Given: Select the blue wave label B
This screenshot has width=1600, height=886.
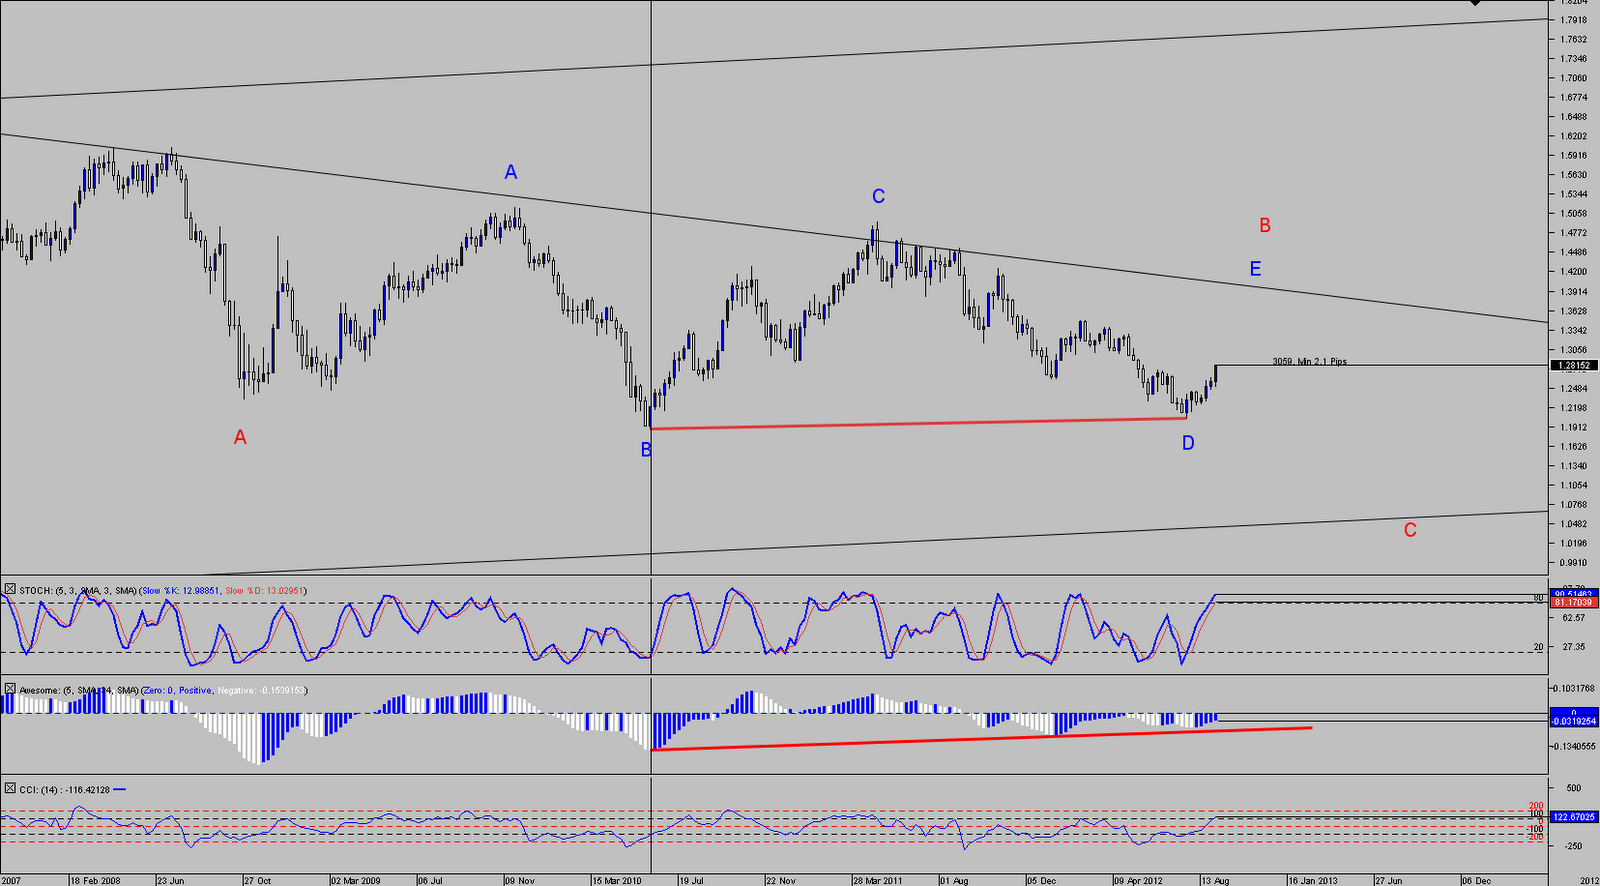Looking at the screenshot, I should (x=647, y=450).
